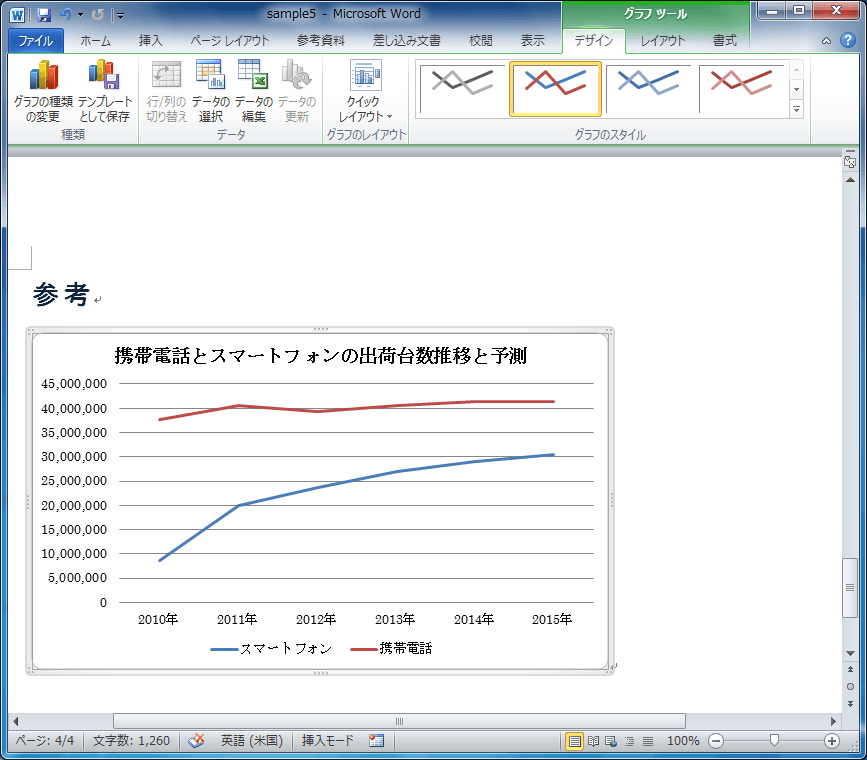The width and height of the screenshot is (867, 760).
Task: Click Next Page double-arrow button
Action: [x=850, y=704]
